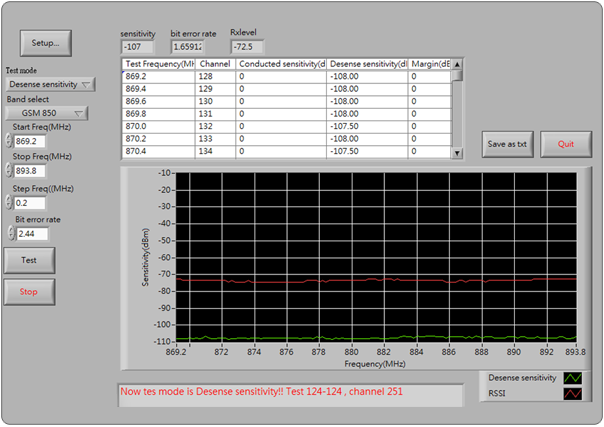Click the -10 y-axis top value
The height and width of the screenshot is (427, 604).
tap(164, 173)
